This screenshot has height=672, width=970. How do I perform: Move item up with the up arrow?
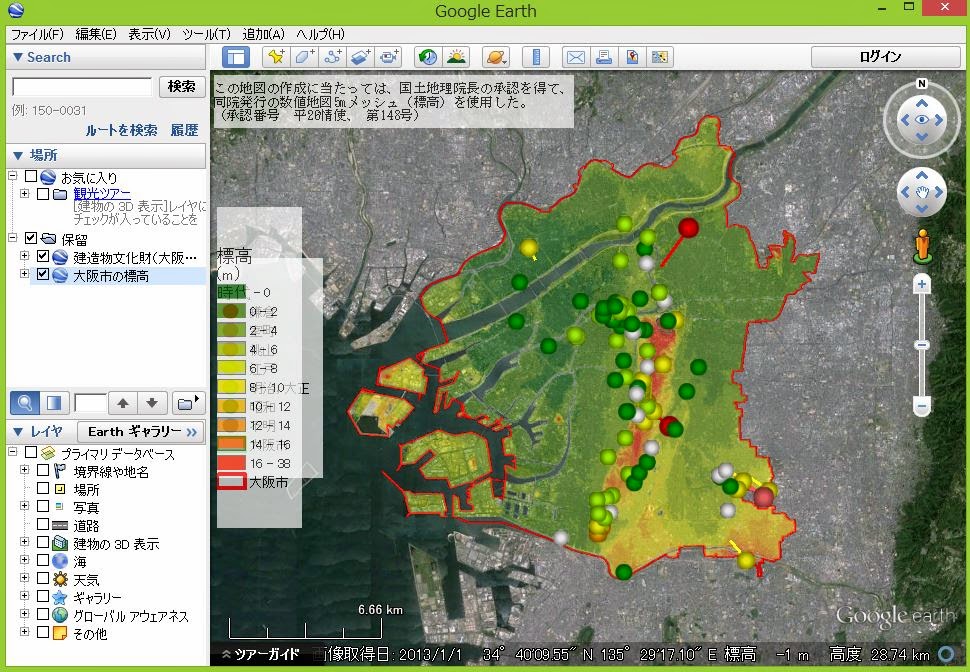tap(122, 403)
